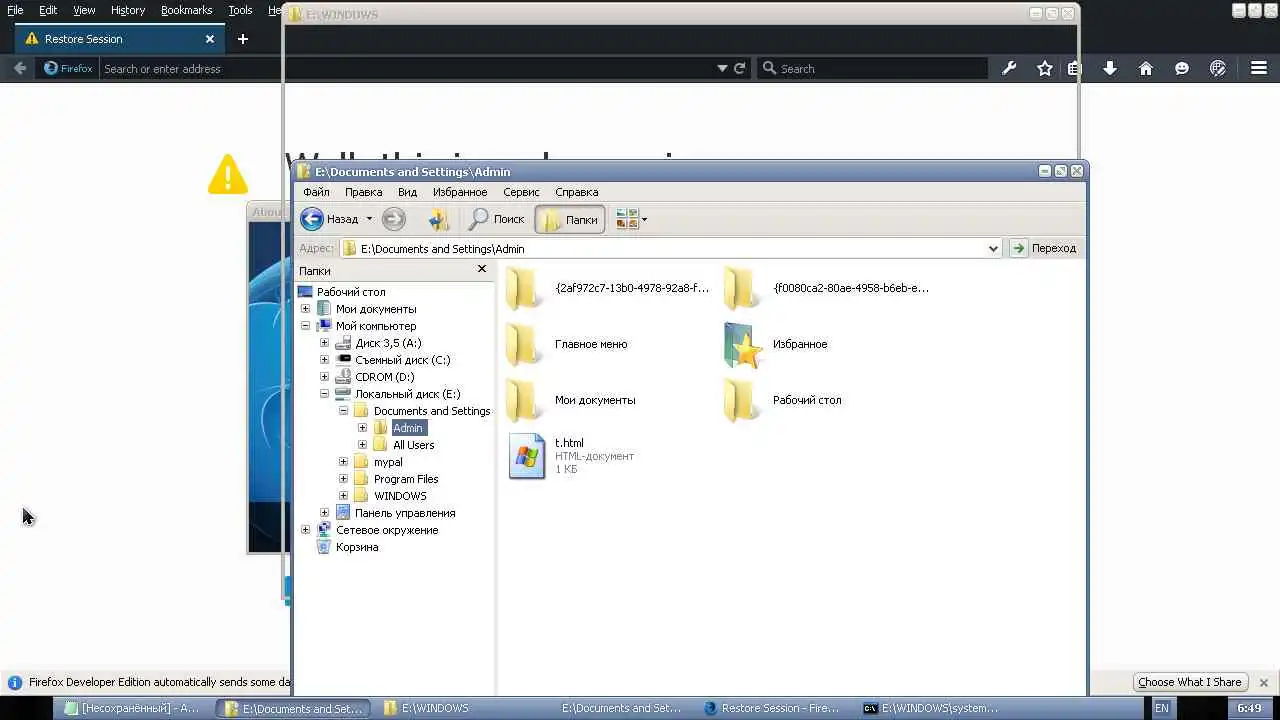
Task: Expand Мои документы tree node
Action: [x=306, y=309]
